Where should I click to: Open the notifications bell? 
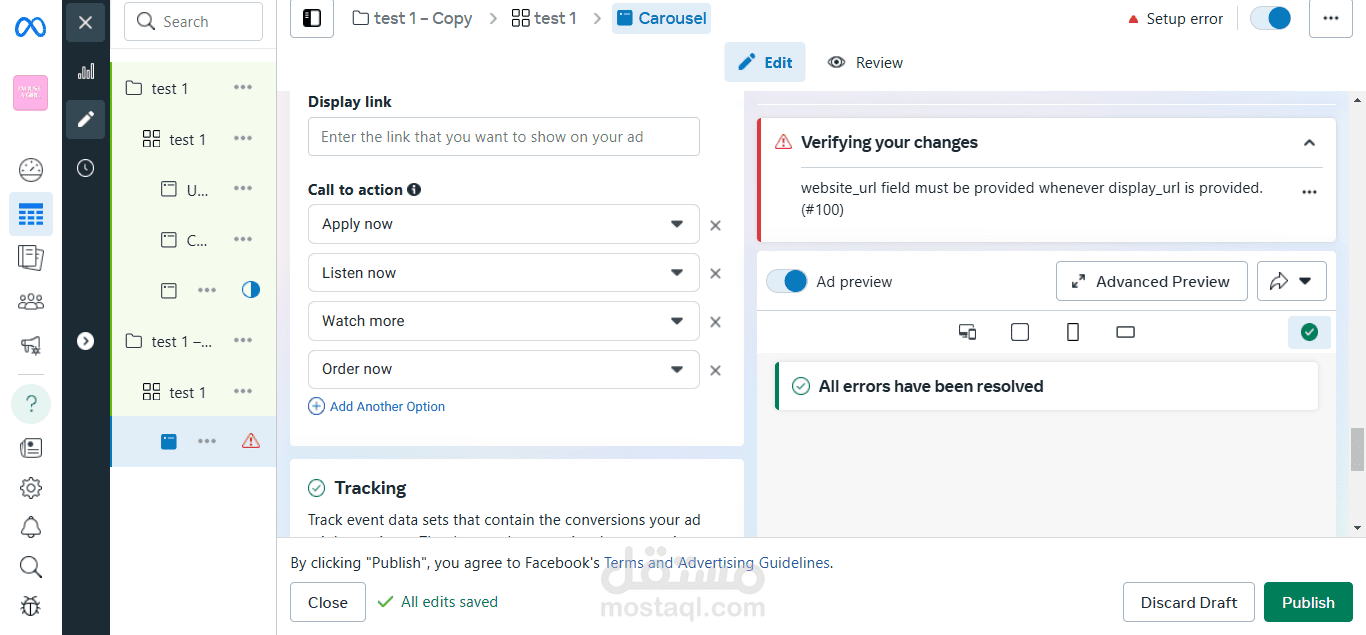pos(31,527)
